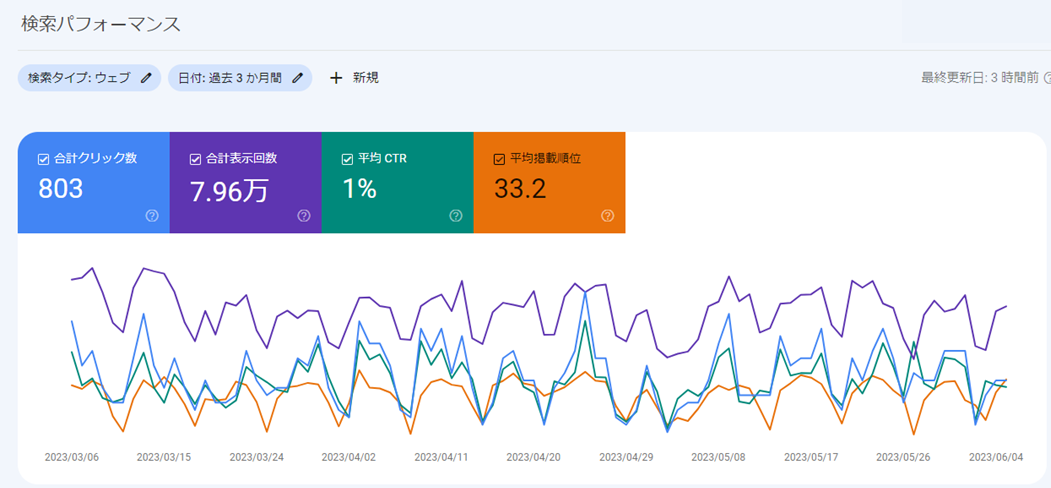Viewport: 1051px width, 488px height.
Task: Open help icon on 平均掲載順位 card
Action: click(608, 216)
